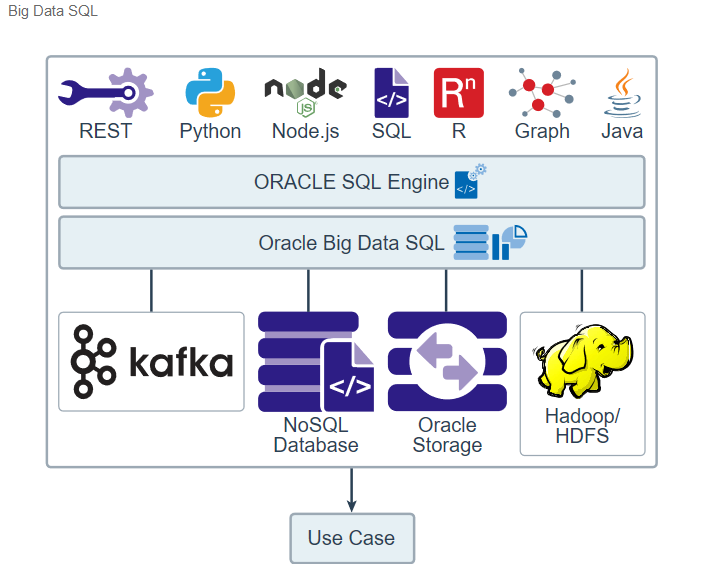The height and width of the screenshot is (569, 702).
Task: Click the 'SQL' label under the file icon
Action: [391, 131]
